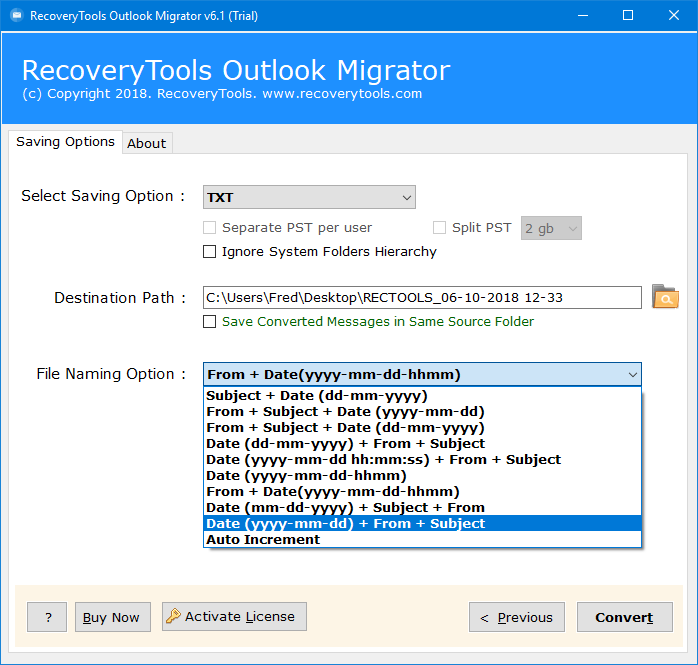Screen dimensions: 698x665
Task: Click into the Destination Path text field
Action: coord(422,297)
